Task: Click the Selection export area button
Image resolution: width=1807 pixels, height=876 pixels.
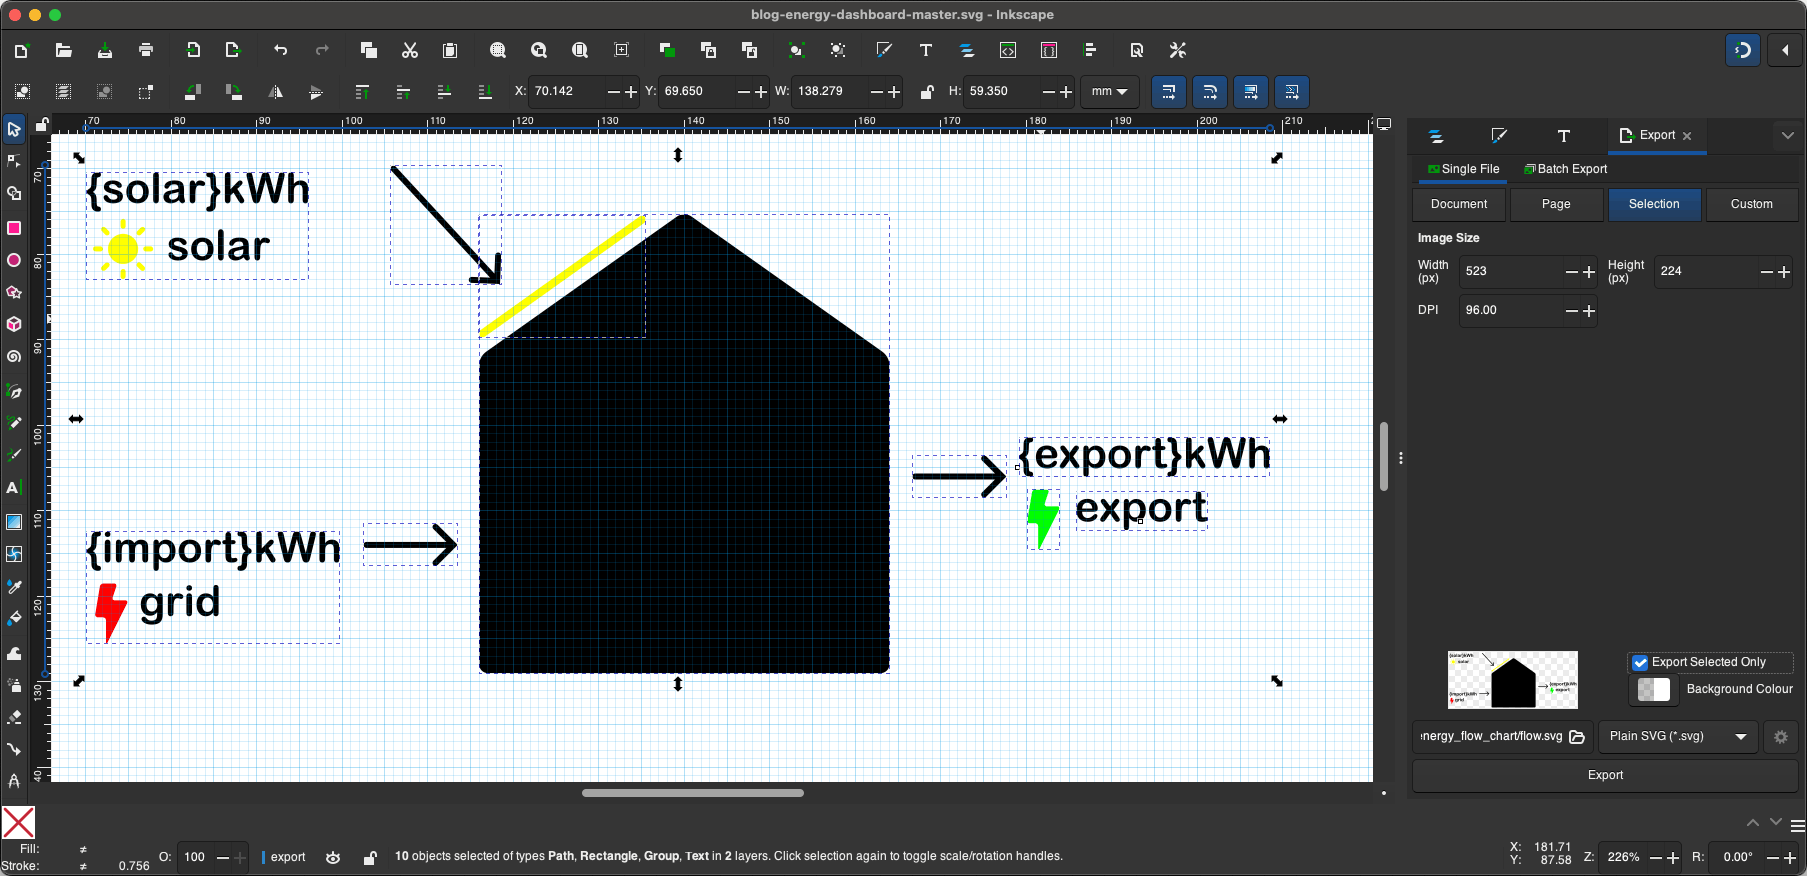Action: click(1654, 204)
